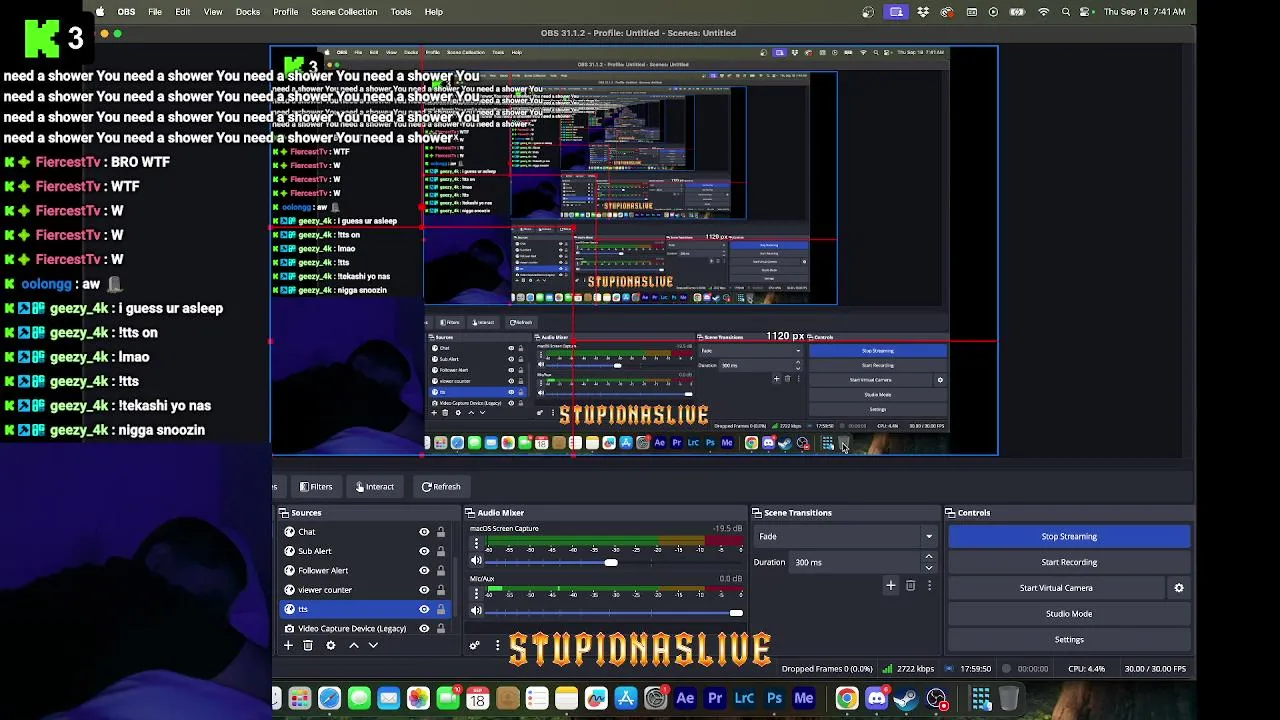Add a new source with plus icon
1280x720 pixels.
(x=288, y=646)
